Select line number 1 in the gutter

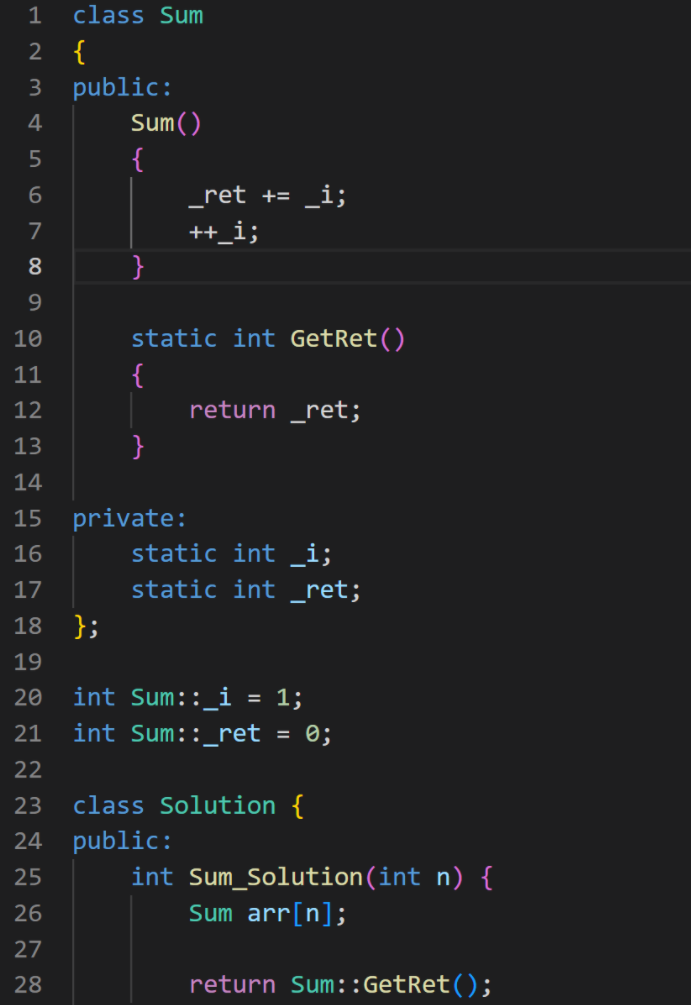click(35, 15)
